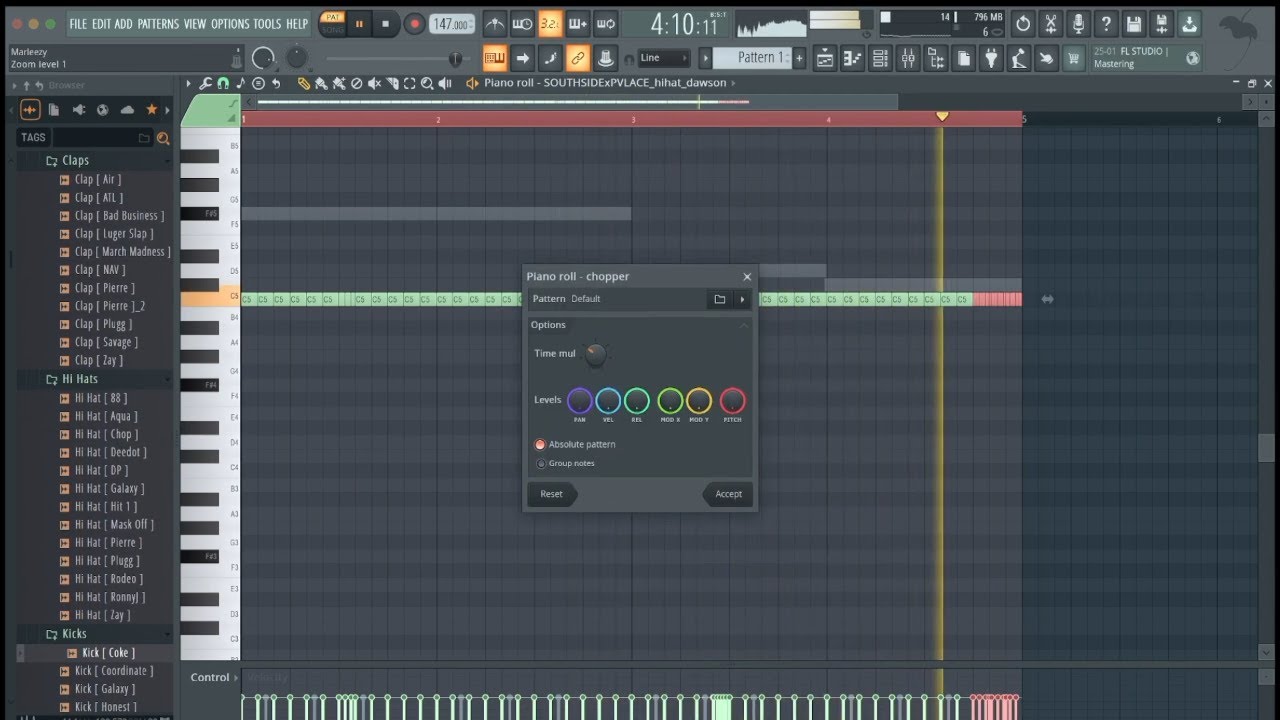Image resolution: width=1280 pixels, height=720 pixels.
Task: Open the HELP menu
Action: [x=297, y=23]
